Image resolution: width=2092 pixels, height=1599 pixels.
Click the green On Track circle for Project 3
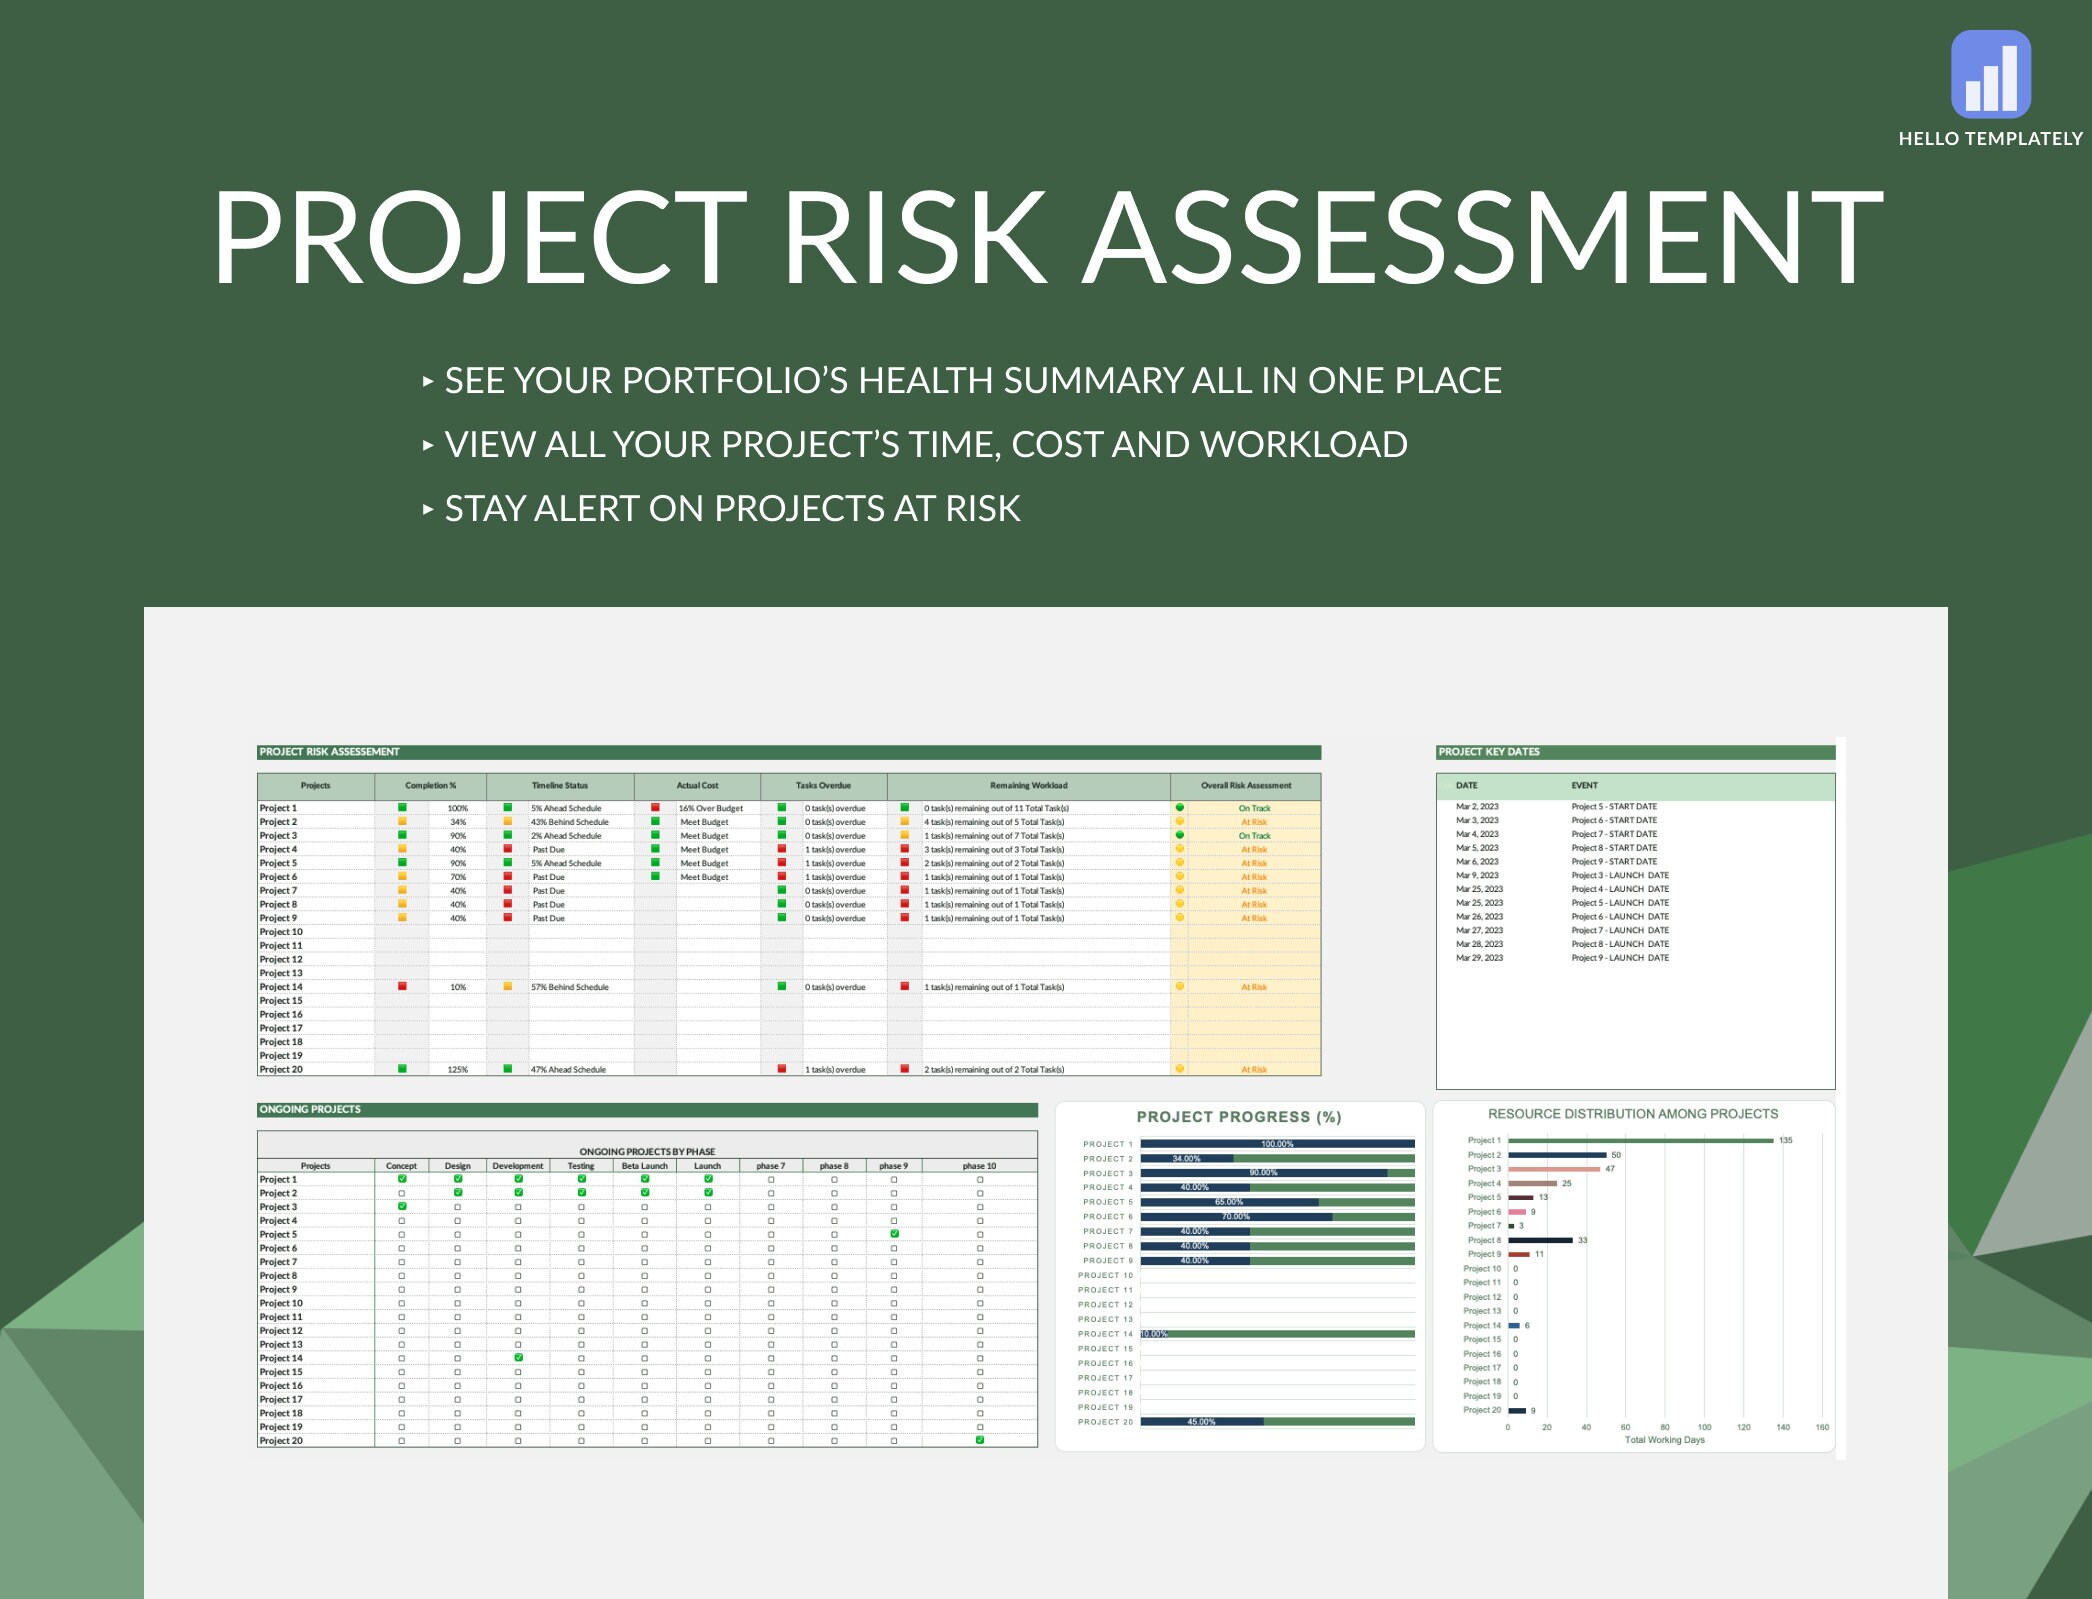(x=1181, y=835)
